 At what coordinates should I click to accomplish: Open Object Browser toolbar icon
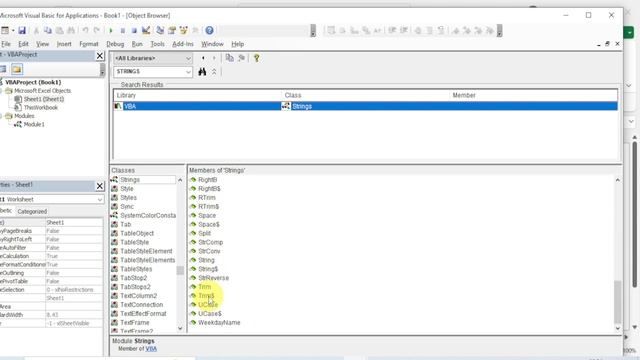tap(184, 31)
